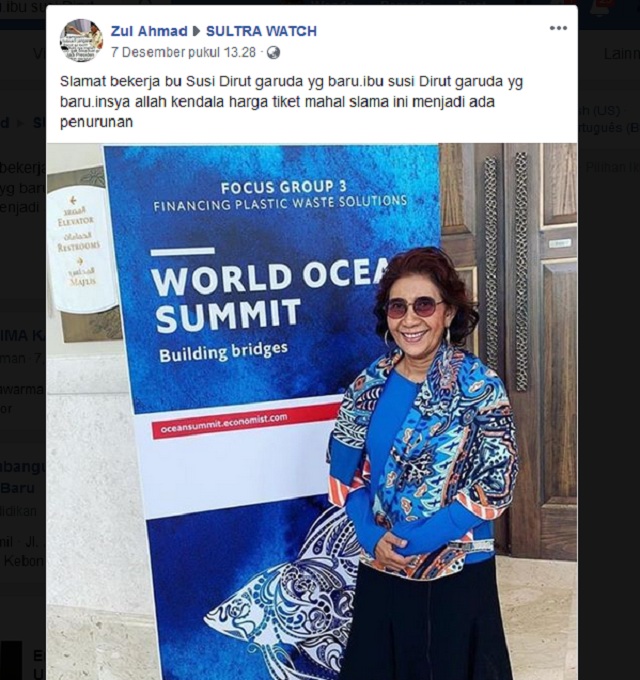Click the search box showing 'ibu su'
640x680 pixels.
pos(23,7)
